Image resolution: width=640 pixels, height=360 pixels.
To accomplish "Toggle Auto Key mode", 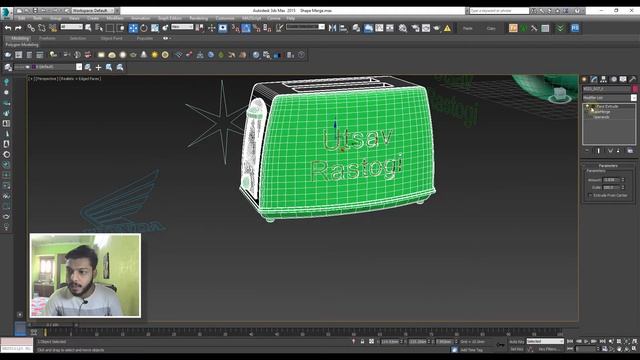I will point(516,341).
